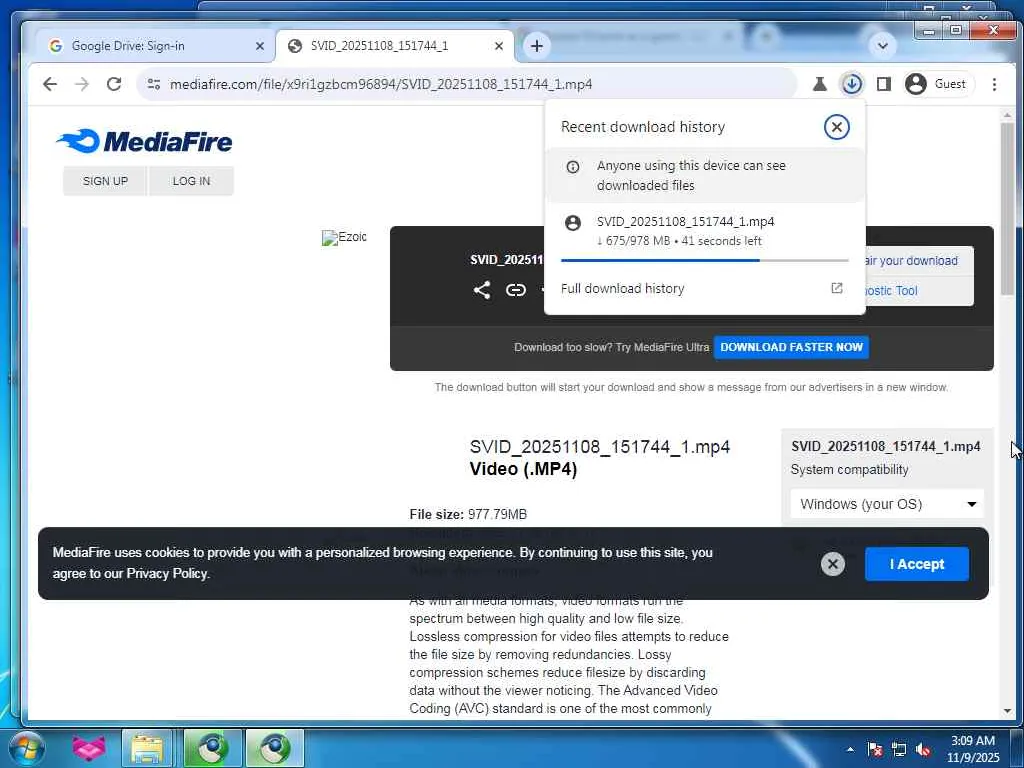Close the Google Drive: Sign-in tab
The height and width of the screenshot is (768, 1024).
[259, 46]
